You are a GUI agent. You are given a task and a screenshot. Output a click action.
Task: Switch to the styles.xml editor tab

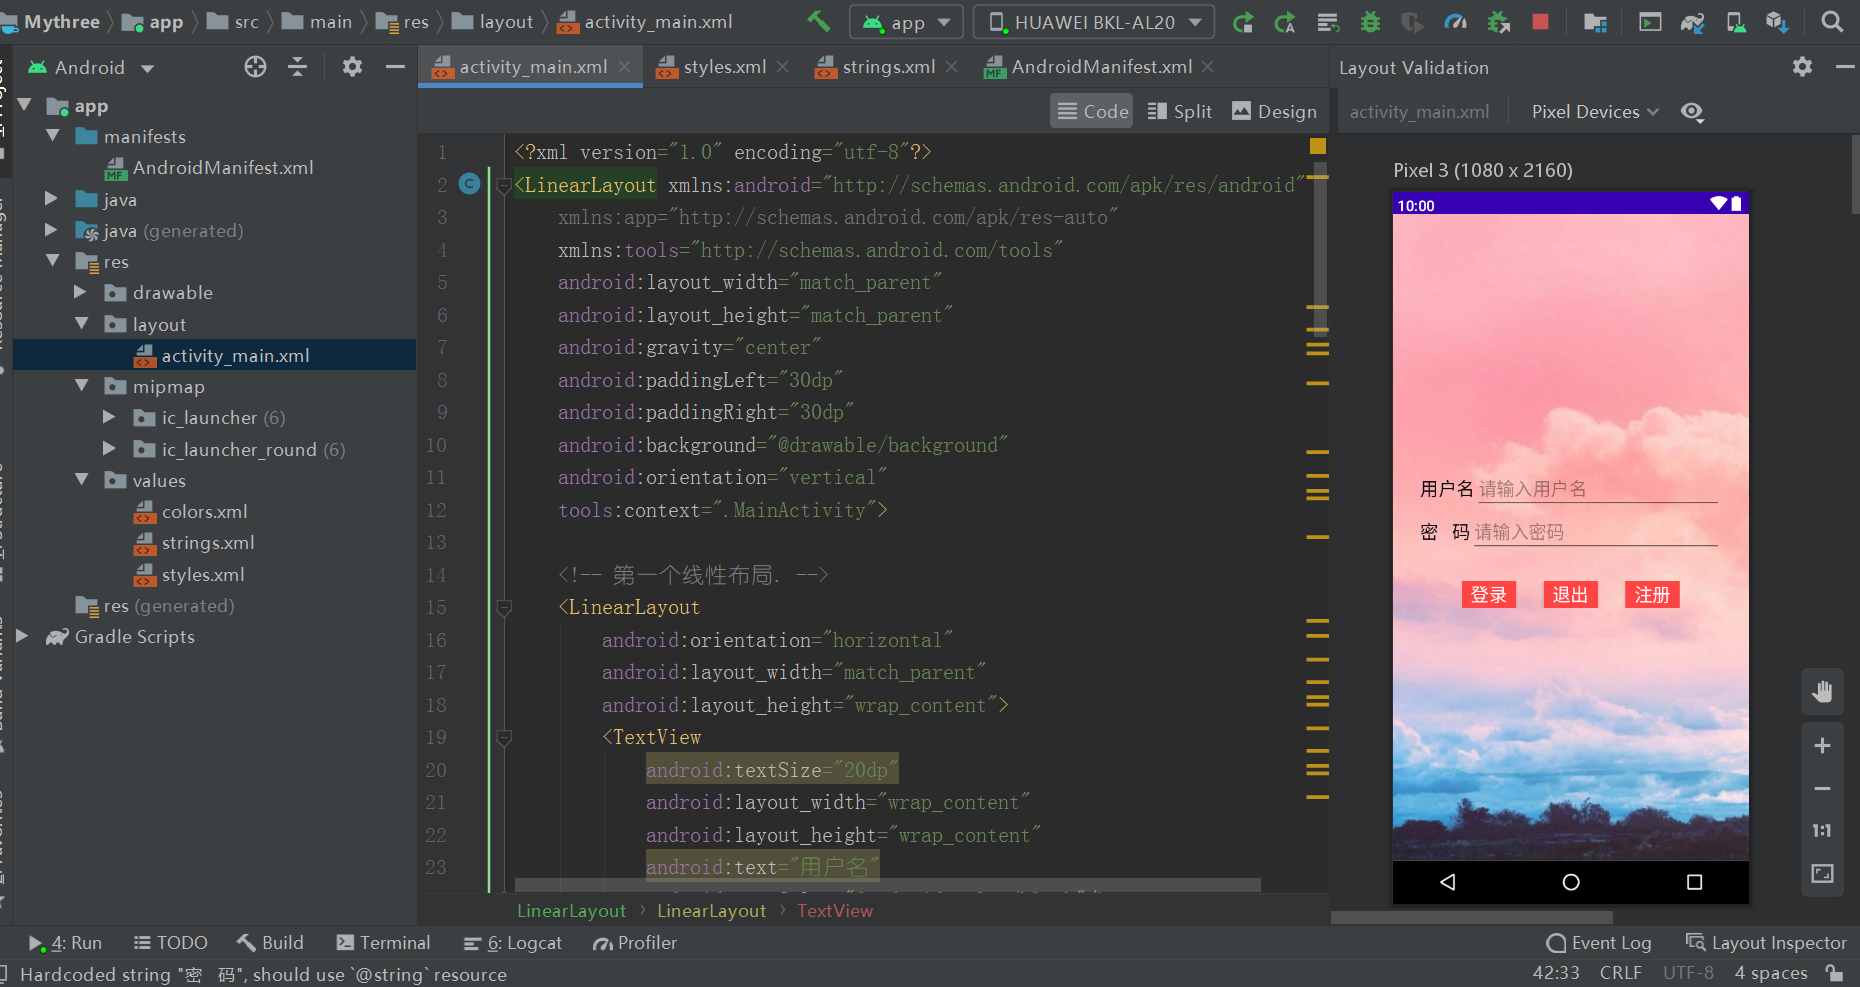[x=723, y=67]
